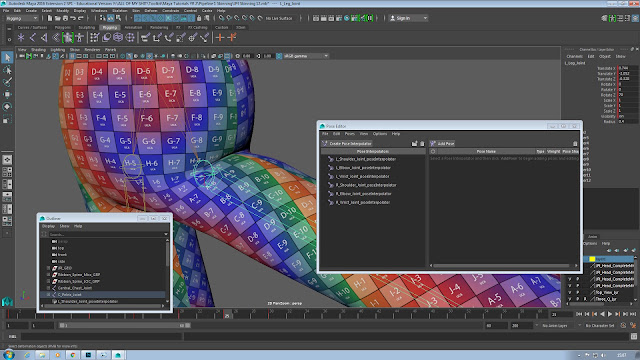Click the Go to Start of playback range button
Screen dimensions: 640x360
click(x=579, y=314)
